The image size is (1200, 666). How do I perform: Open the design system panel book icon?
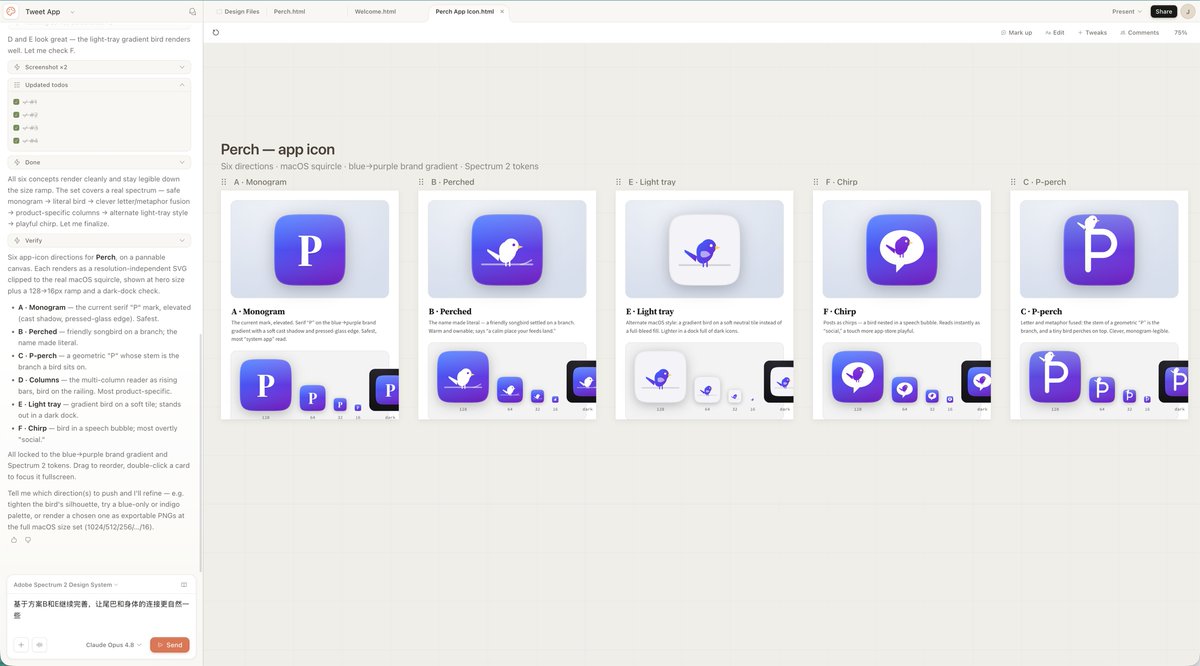[x=184, y=584]
